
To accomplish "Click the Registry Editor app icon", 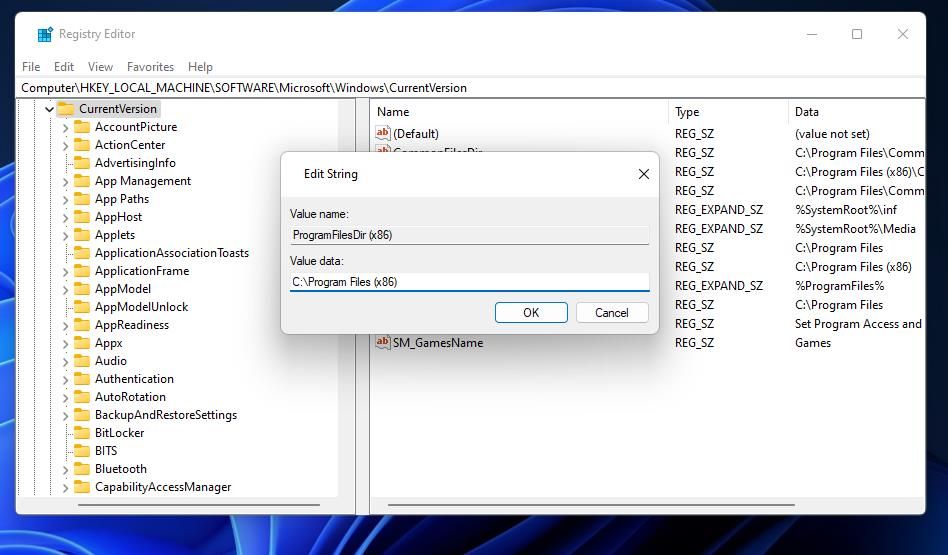I will 45,34.
